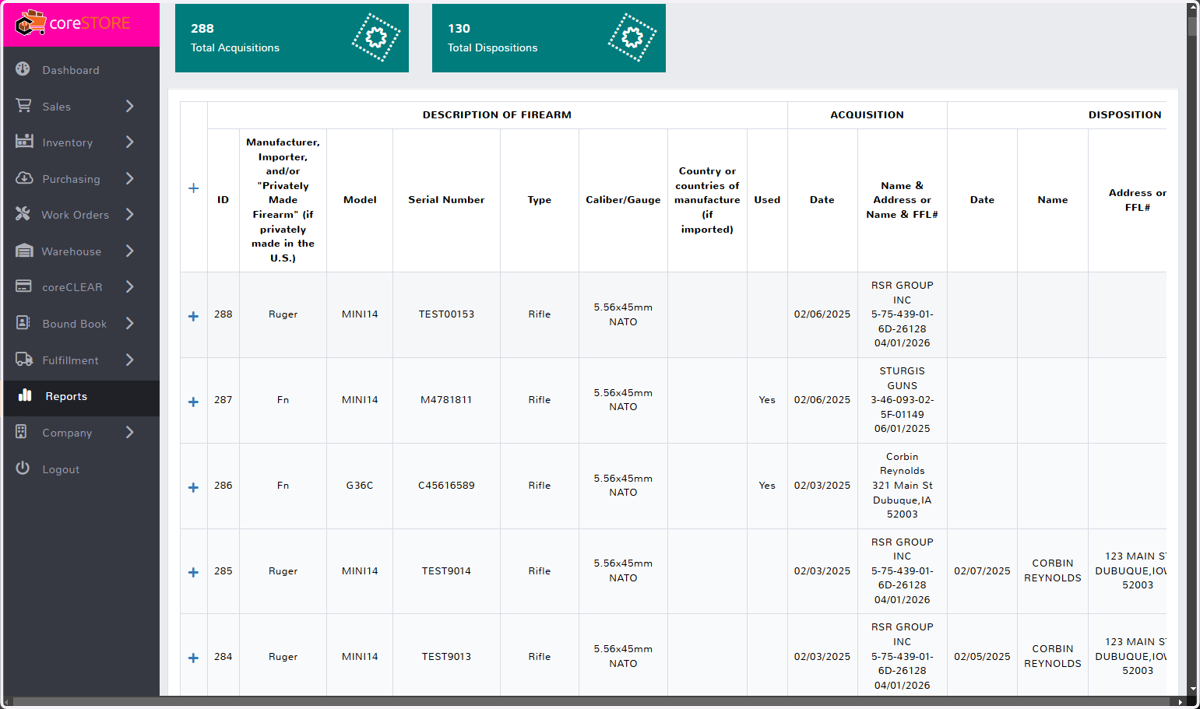Click disposition date 02/05/2025
Screen dimensions: 1200x709
[x=982, y=657]
